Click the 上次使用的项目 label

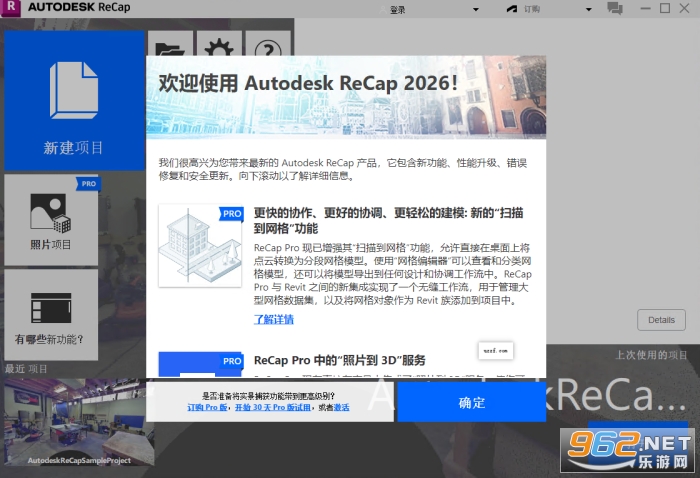click(651, 355)
